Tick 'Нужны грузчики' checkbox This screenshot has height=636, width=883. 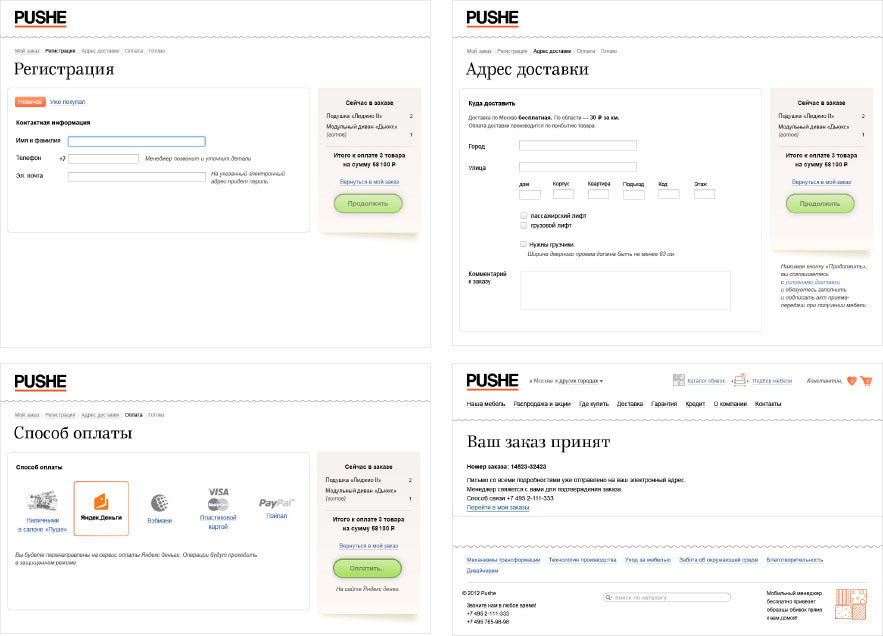coord(523,244)
